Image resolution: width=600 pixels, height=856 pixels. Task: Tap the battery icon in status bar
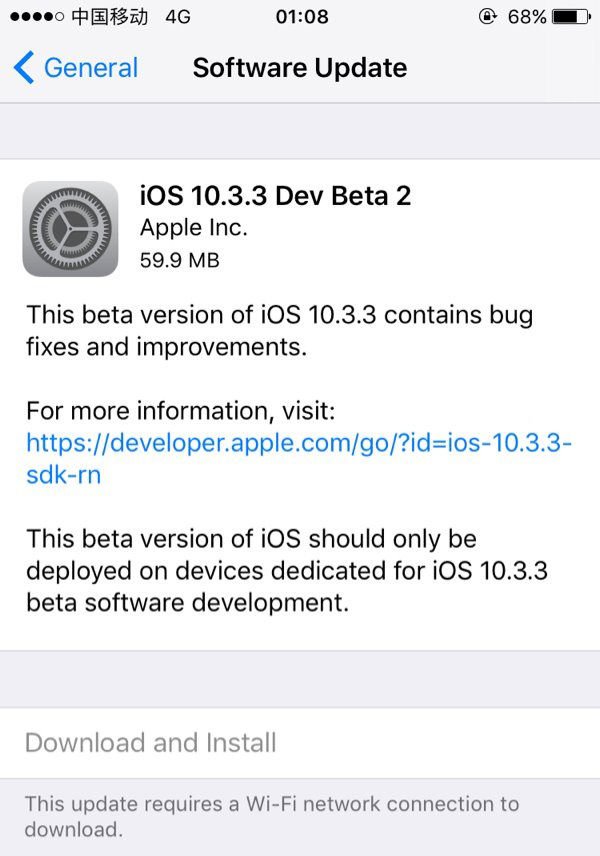tap(571, 17)
